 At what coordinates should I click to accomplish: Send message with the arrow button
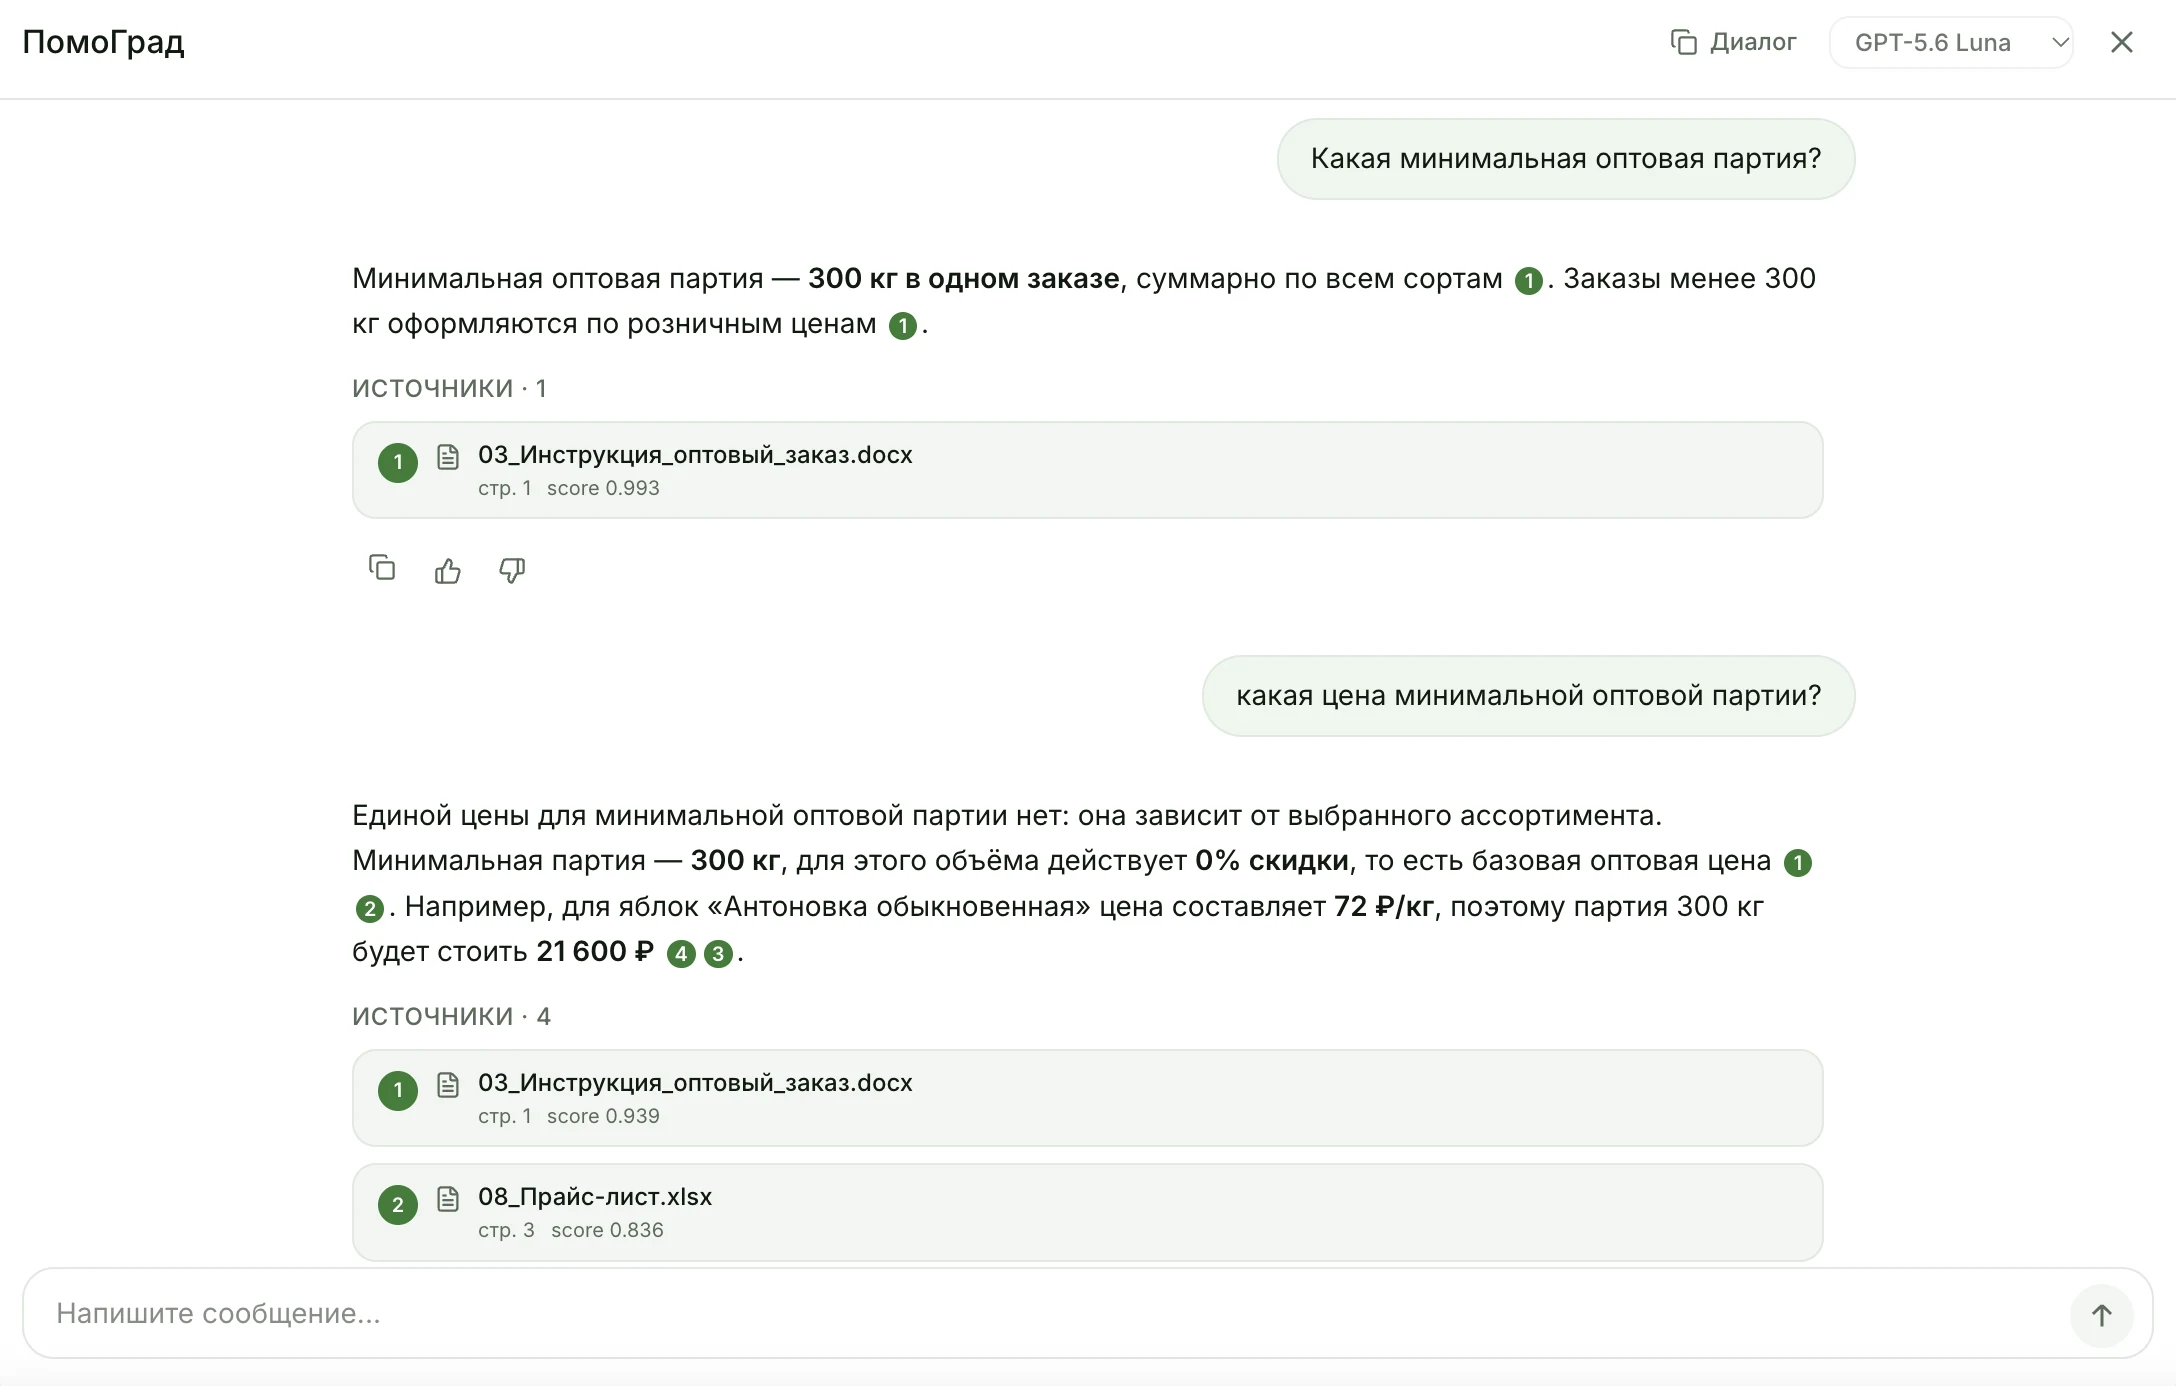[2101, 1315]
